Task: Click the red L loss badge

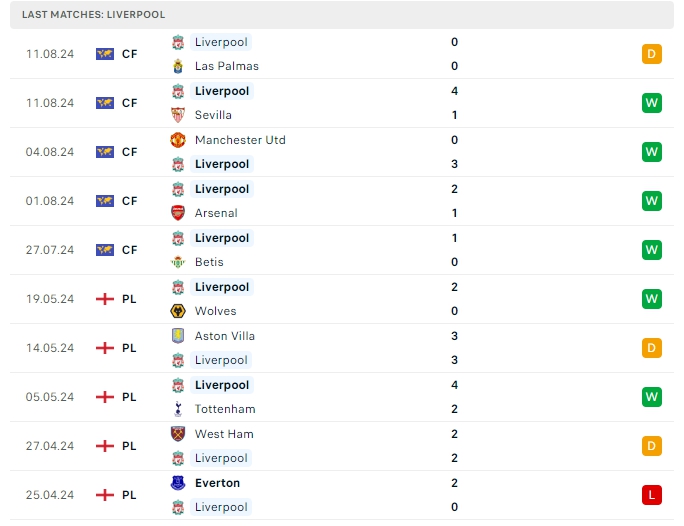Action: [652, 495]
